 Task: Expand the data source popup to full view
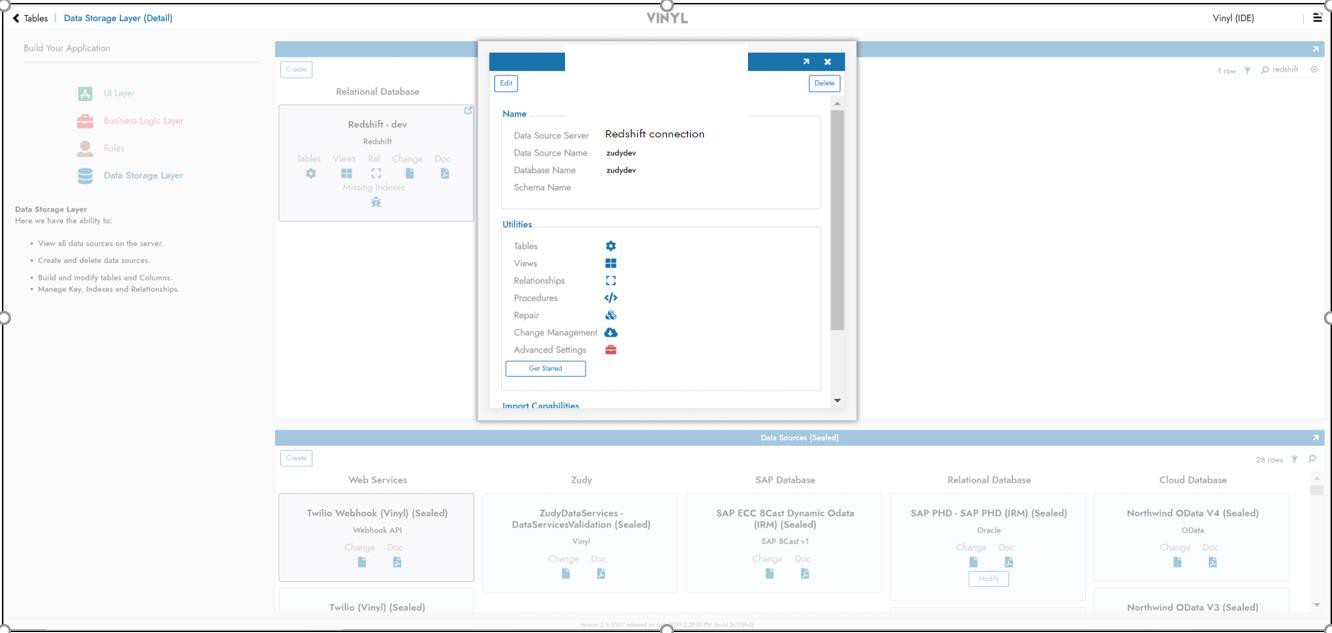pos(806,62)
